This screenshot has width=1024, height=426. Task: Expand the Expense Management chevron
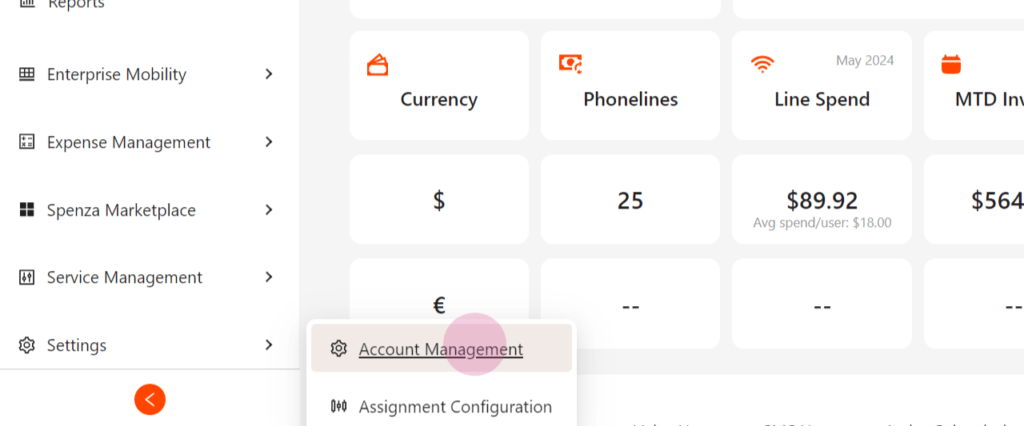pyautogui.click(x=268, y=142)
